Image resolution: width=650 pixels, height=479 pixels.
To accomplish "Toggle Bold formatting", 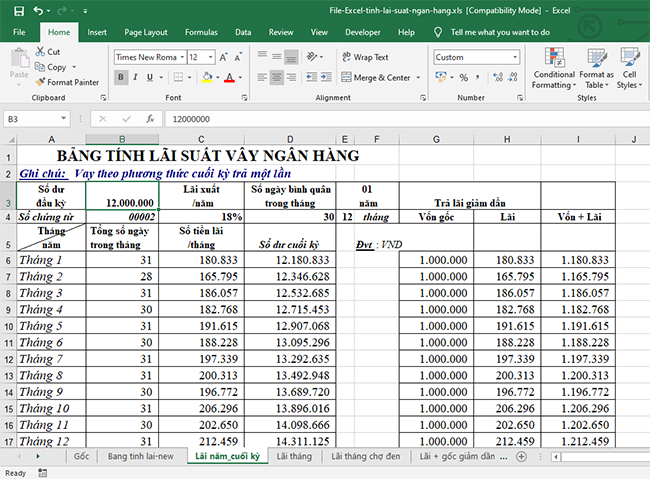I will point(120,77).
